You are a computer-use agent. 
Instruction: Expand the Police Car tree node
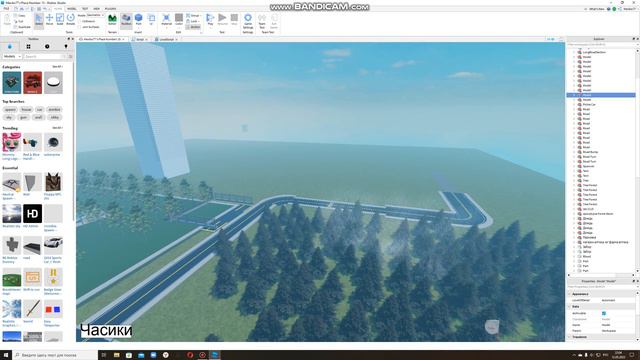click(574, 104)
